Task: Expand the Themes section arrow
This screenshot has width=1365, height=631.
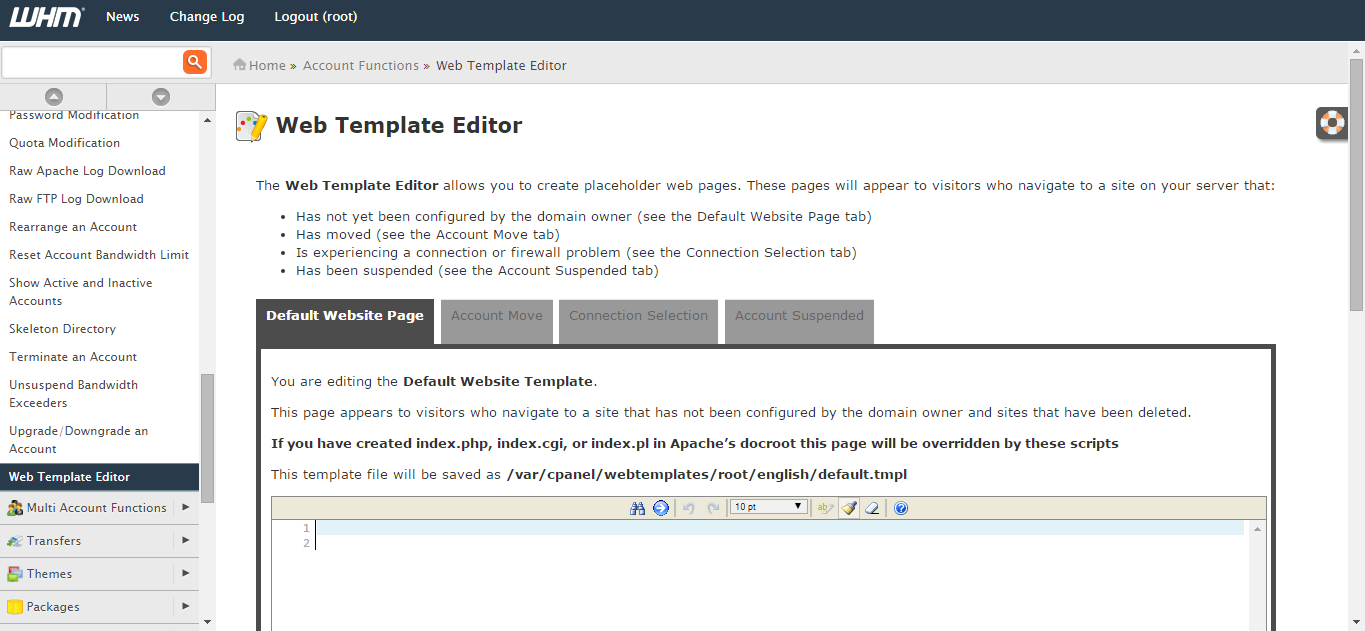Action: pos(185,574)
